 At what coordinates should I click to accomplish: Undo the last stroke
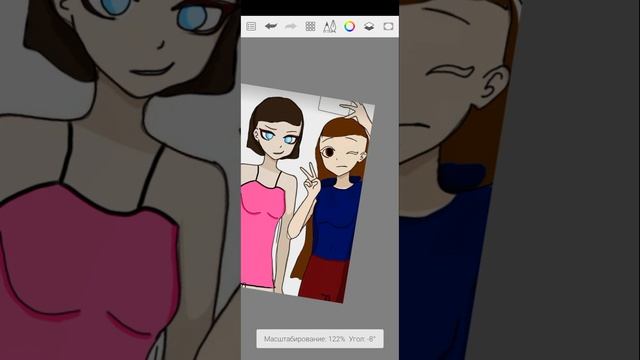[271, 27]
